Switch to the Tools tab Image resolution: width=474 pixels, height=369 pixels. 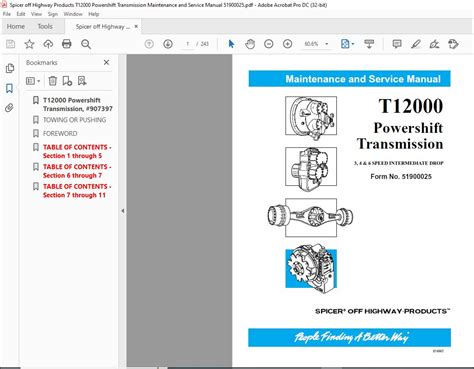click(45, 26)
